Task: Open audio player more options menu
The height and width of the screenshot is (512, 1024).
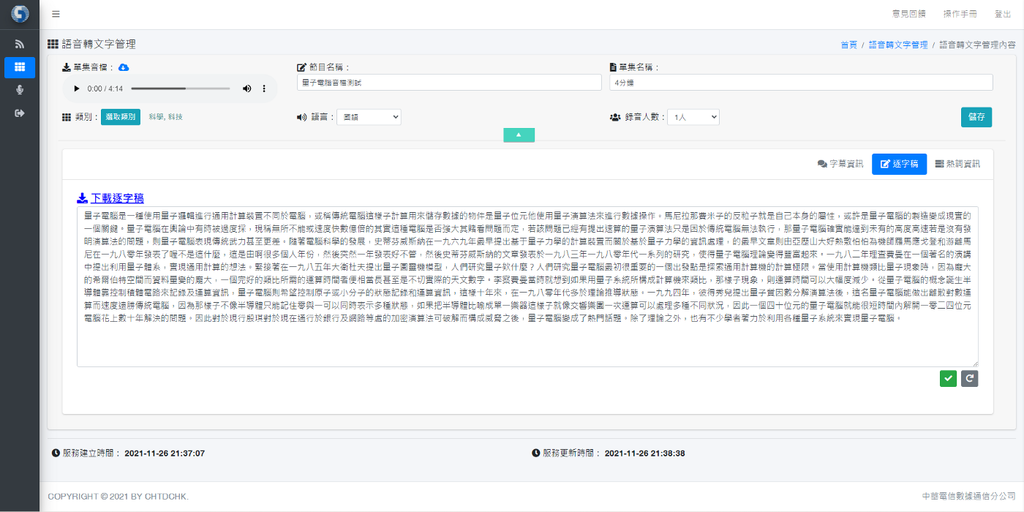Action: (264, 88)
